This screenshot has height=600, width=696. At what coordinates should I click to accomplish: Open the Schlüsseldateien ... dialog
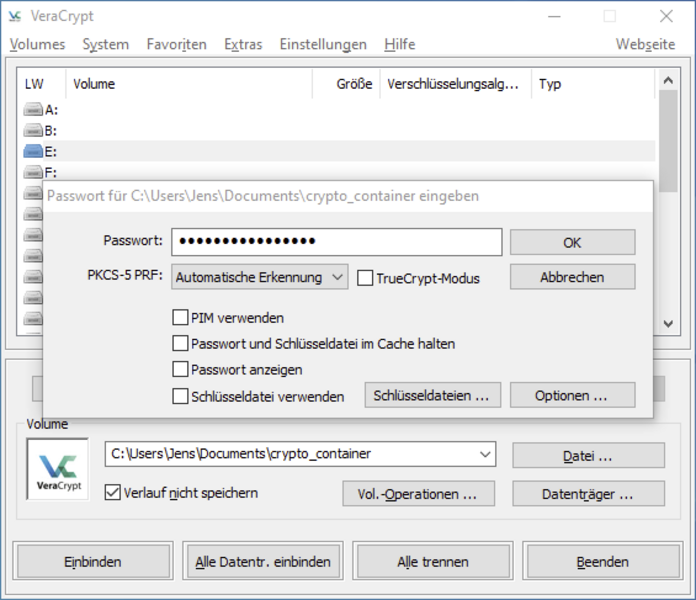pyautogui.click(x=431, y=395)
